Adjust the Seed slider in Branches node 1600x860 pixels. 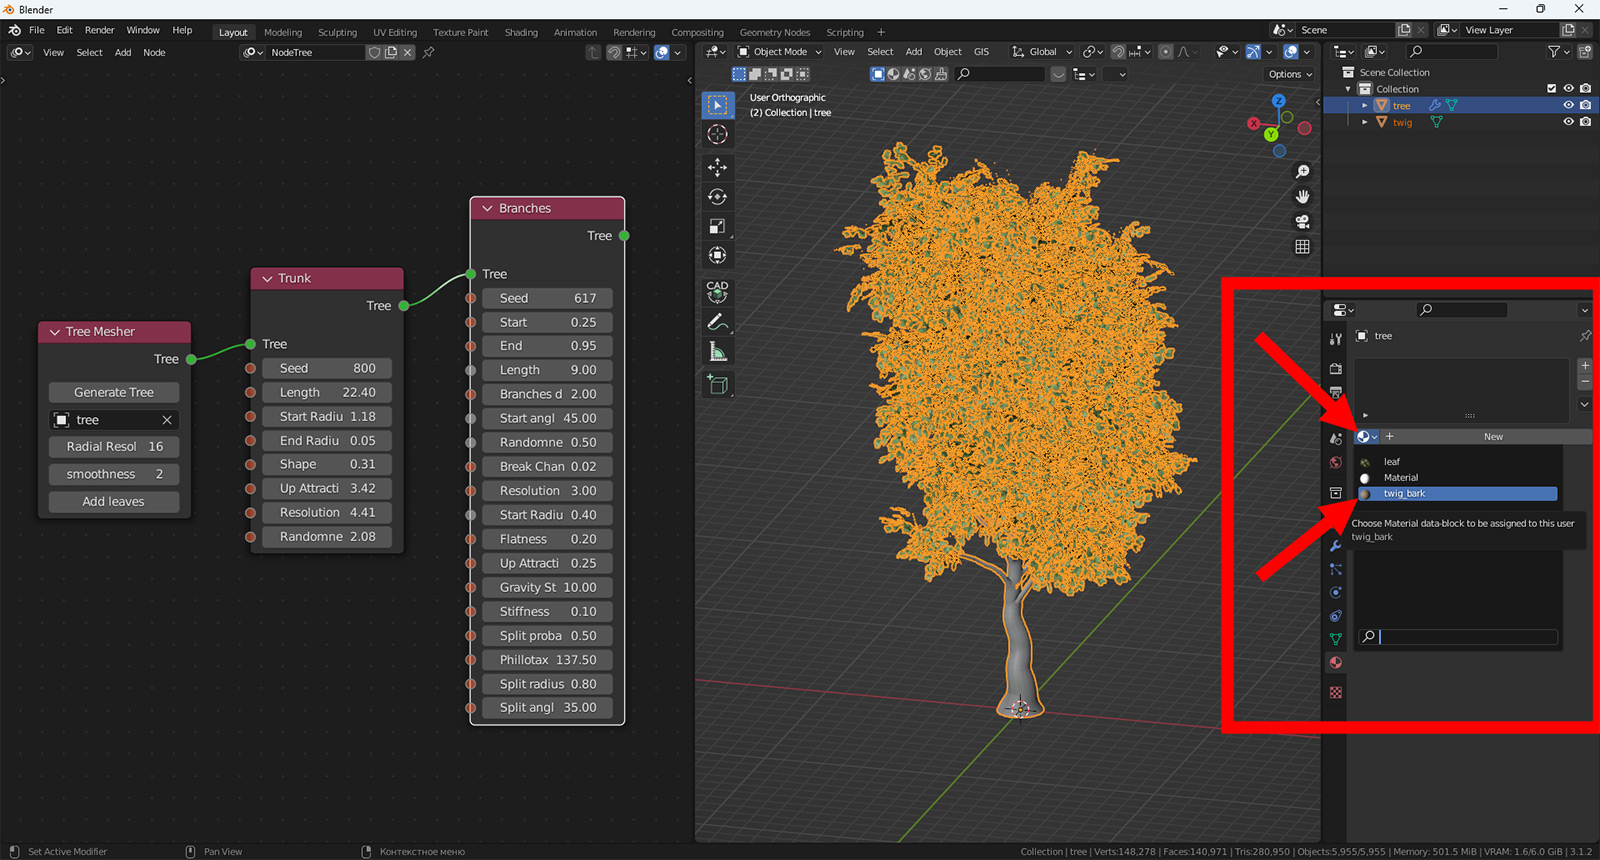click(547, 299)
